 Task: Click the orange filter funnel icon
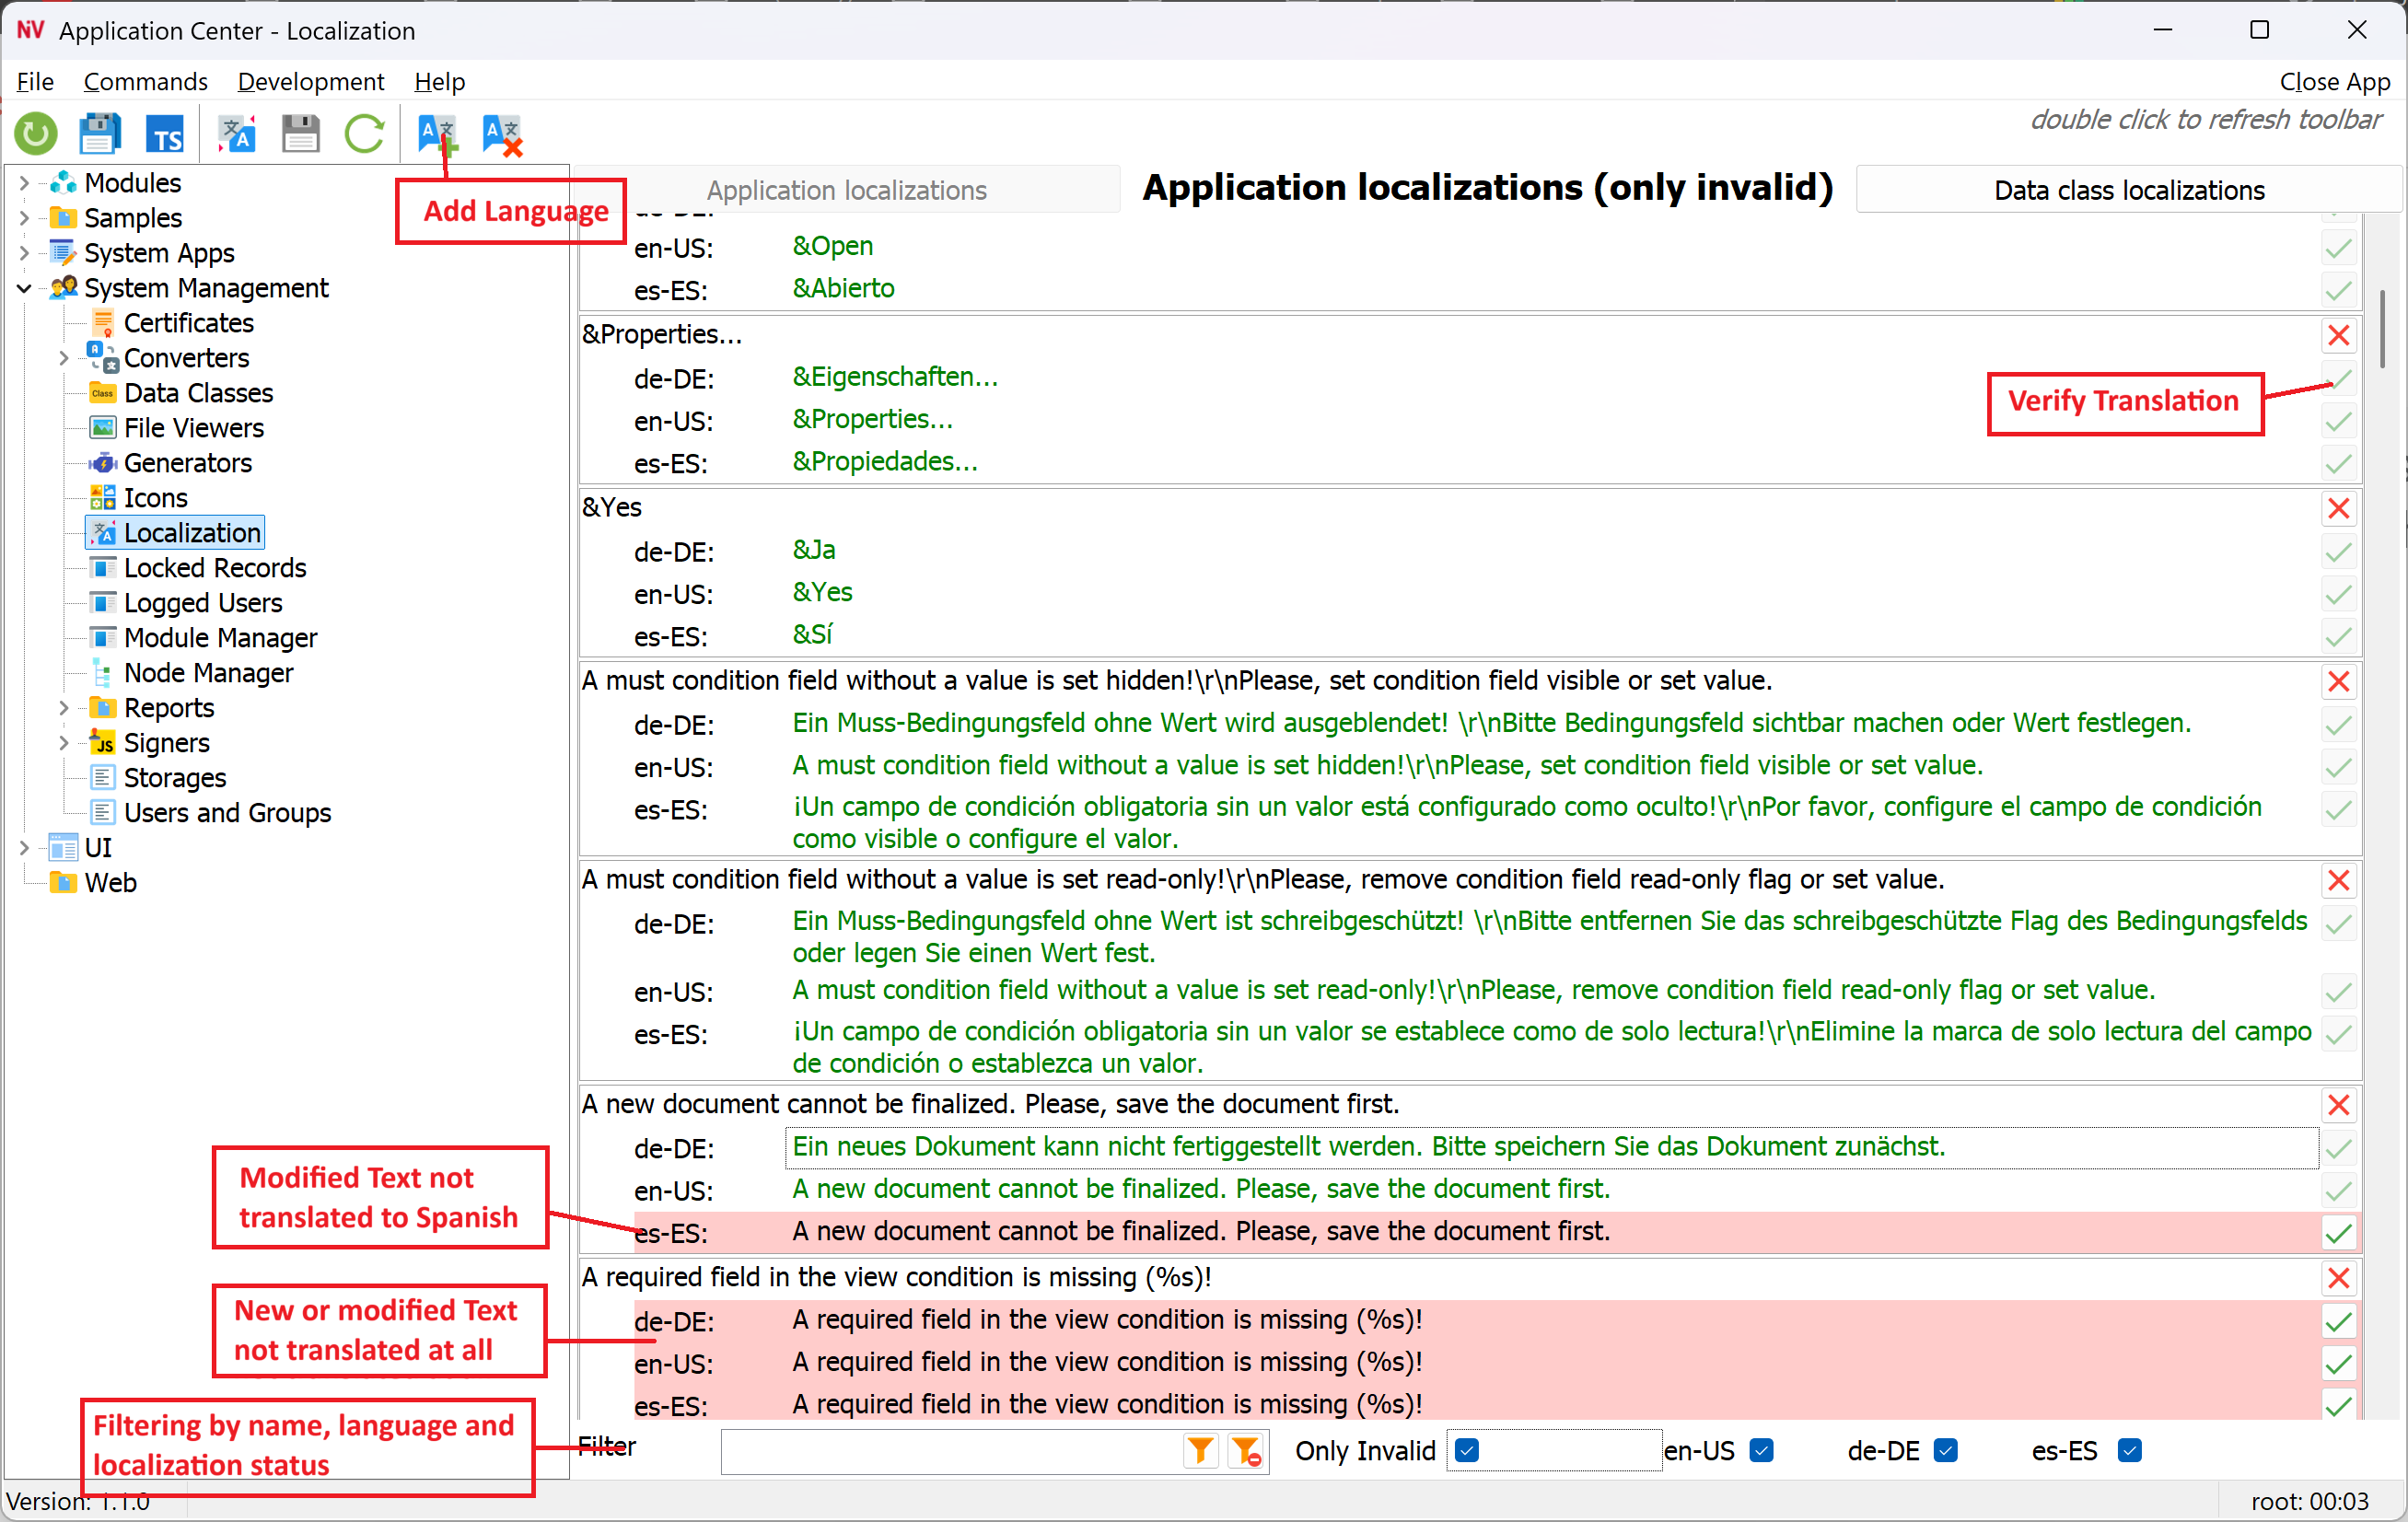click(1200, 1449)
